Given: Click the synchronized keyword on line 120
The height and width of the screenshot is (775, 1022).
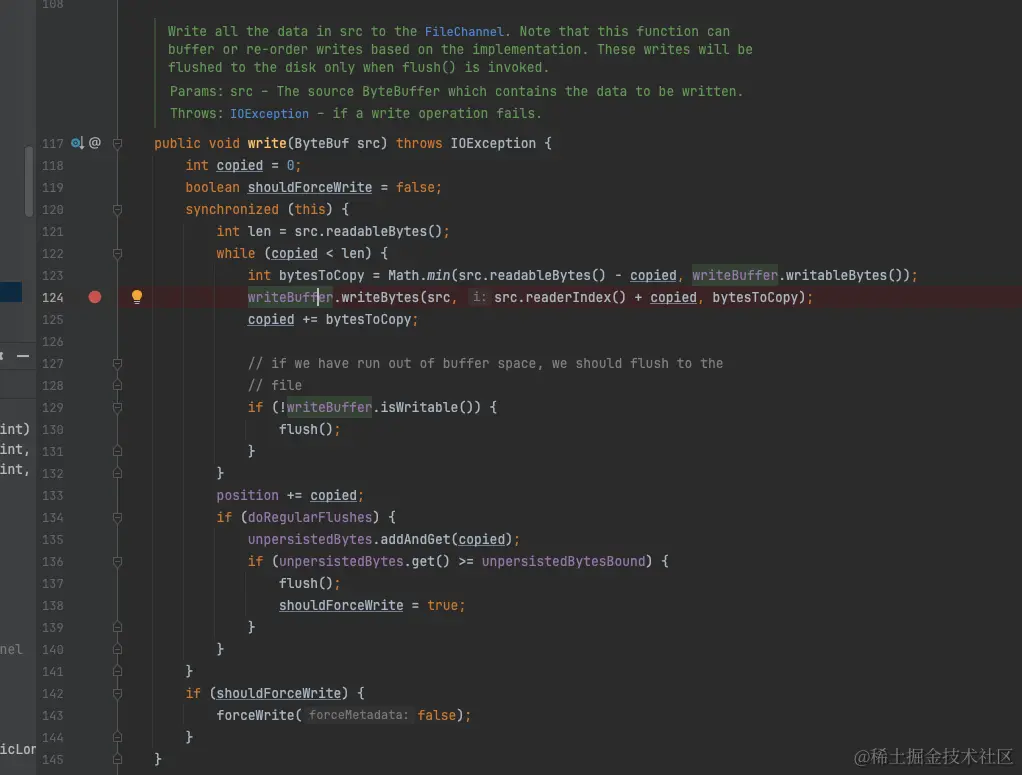Looking at the screenshot, I should click(232, 209).
